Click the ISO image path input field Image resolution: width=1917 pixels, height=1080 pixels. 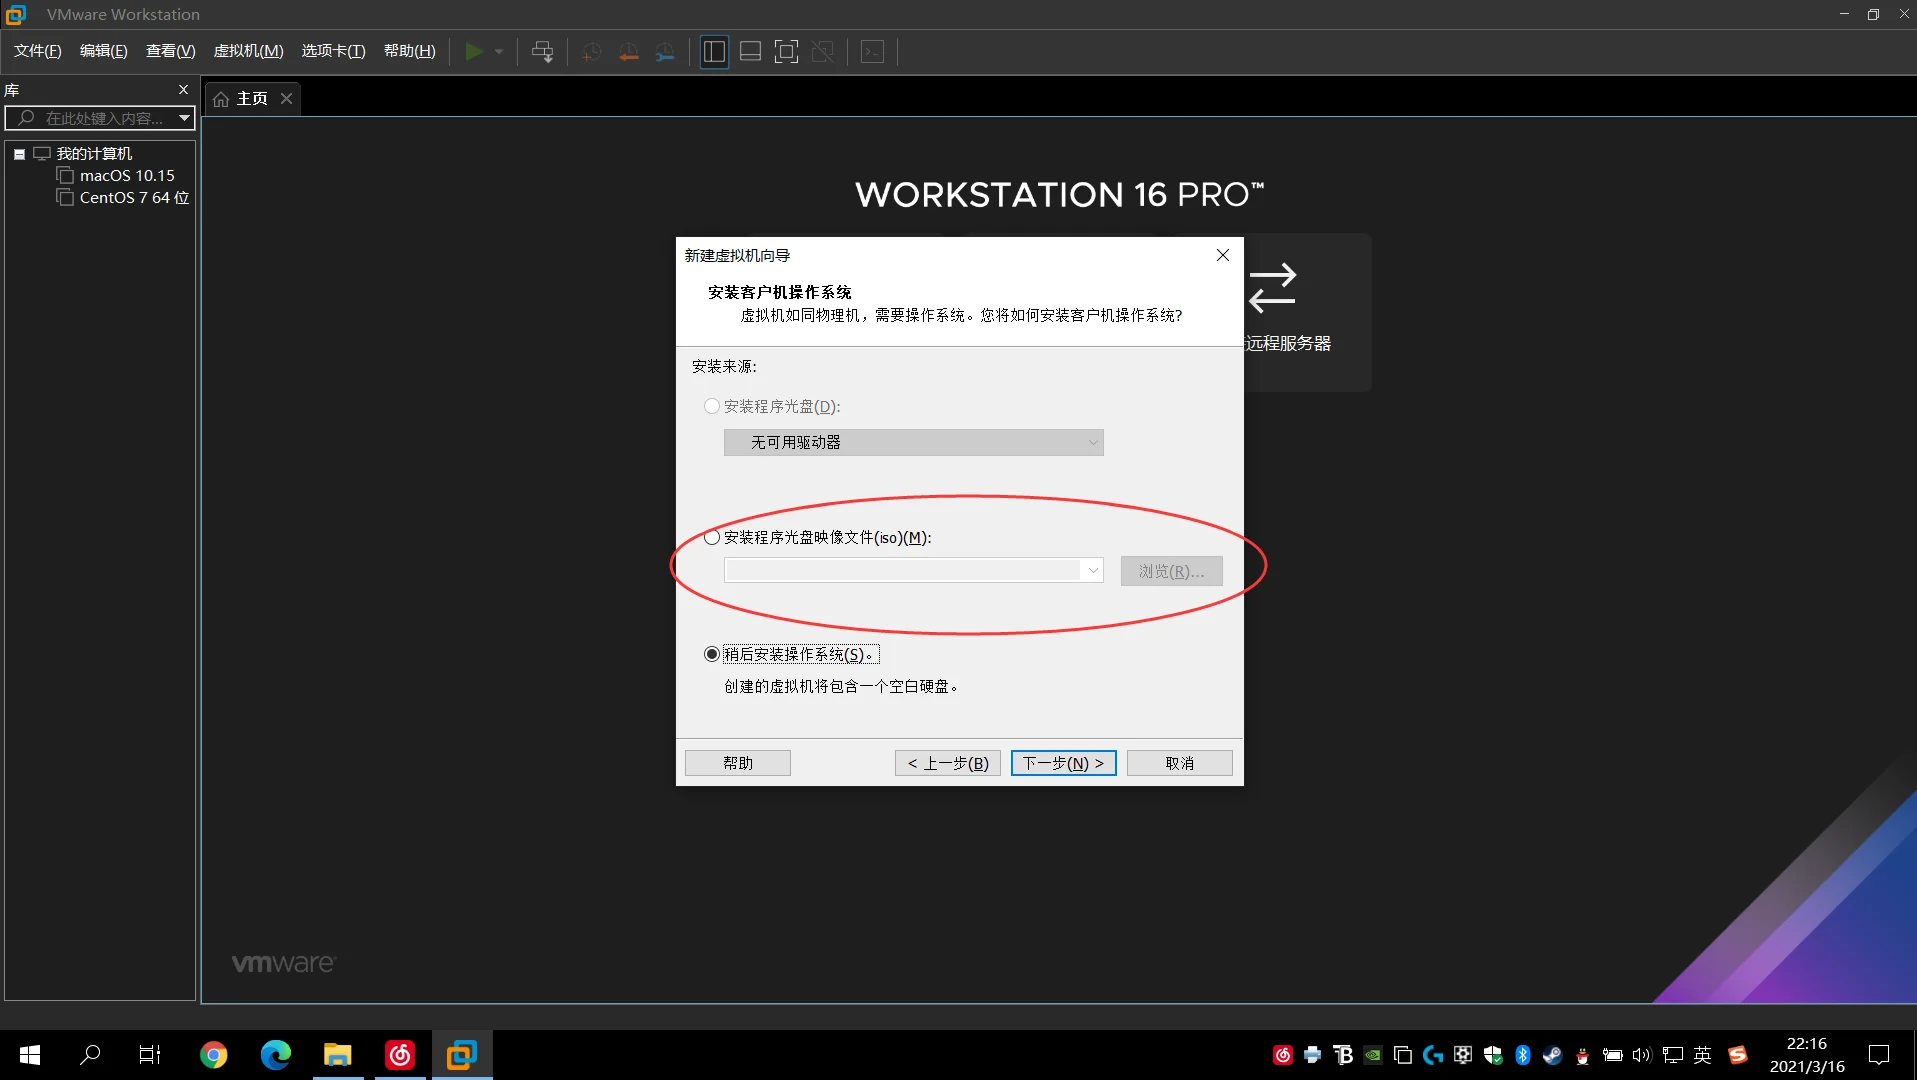tap(903, 570)
